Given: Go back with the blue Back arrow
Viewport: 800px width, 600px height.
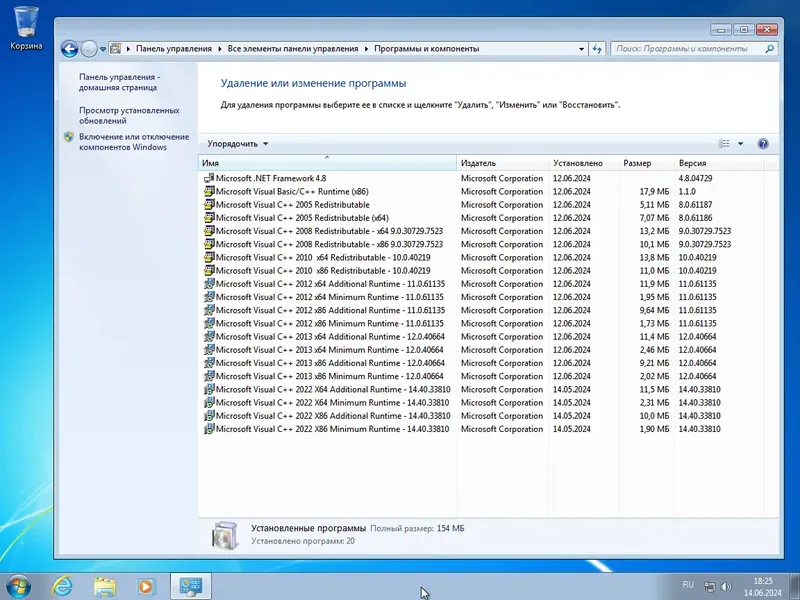Looking at the screenshot, I should (70, 49).
